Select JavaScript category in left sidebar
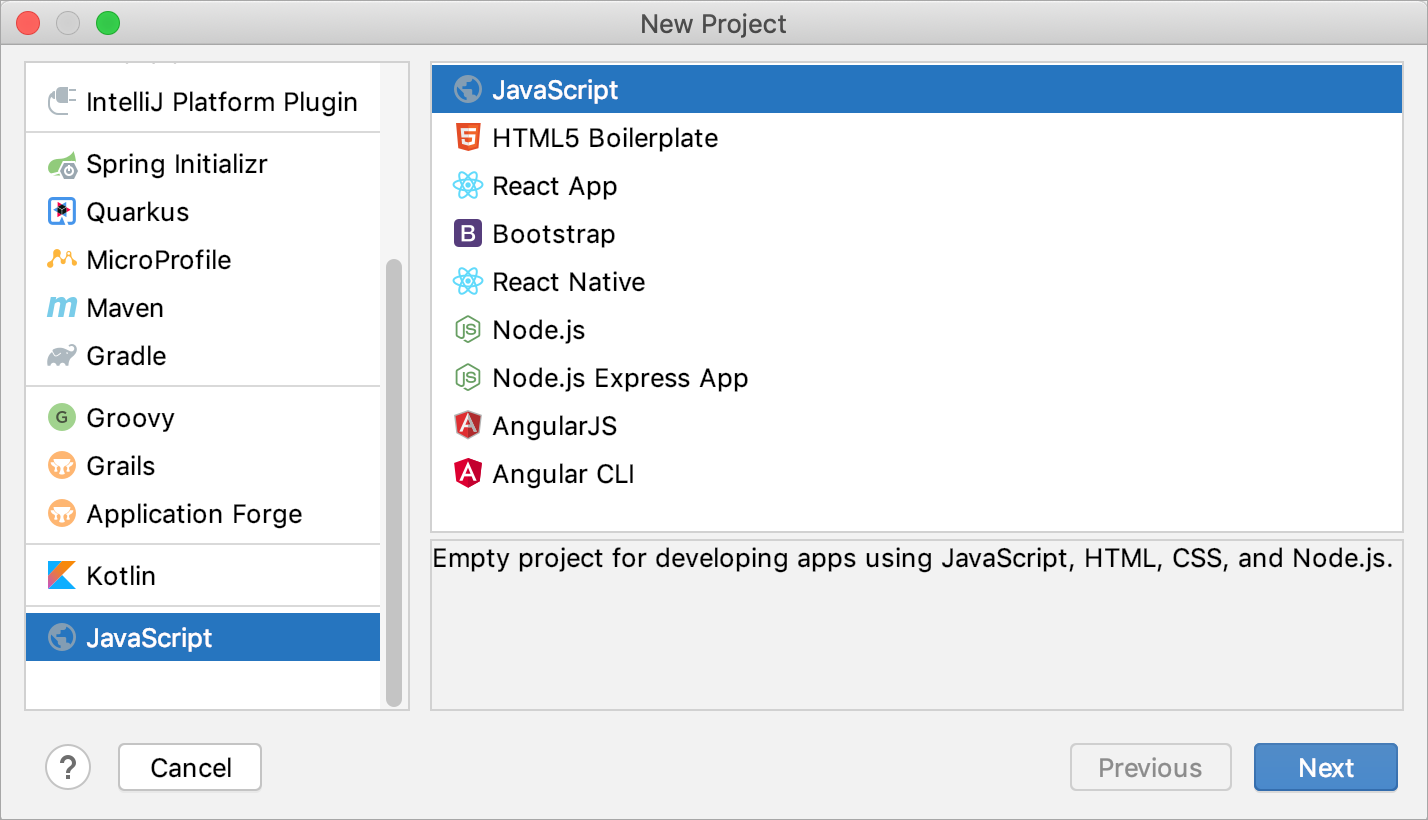This screenshot has width=1428, height=820. click(203, 638)
